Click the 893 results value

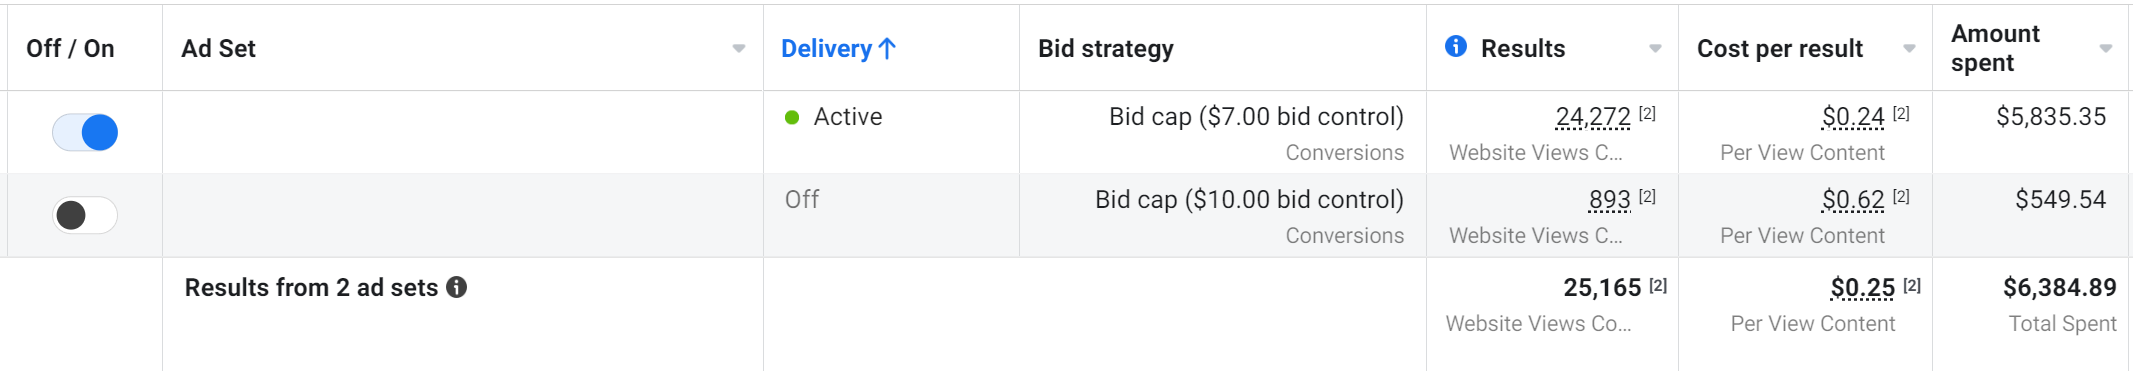(1610, 200)
